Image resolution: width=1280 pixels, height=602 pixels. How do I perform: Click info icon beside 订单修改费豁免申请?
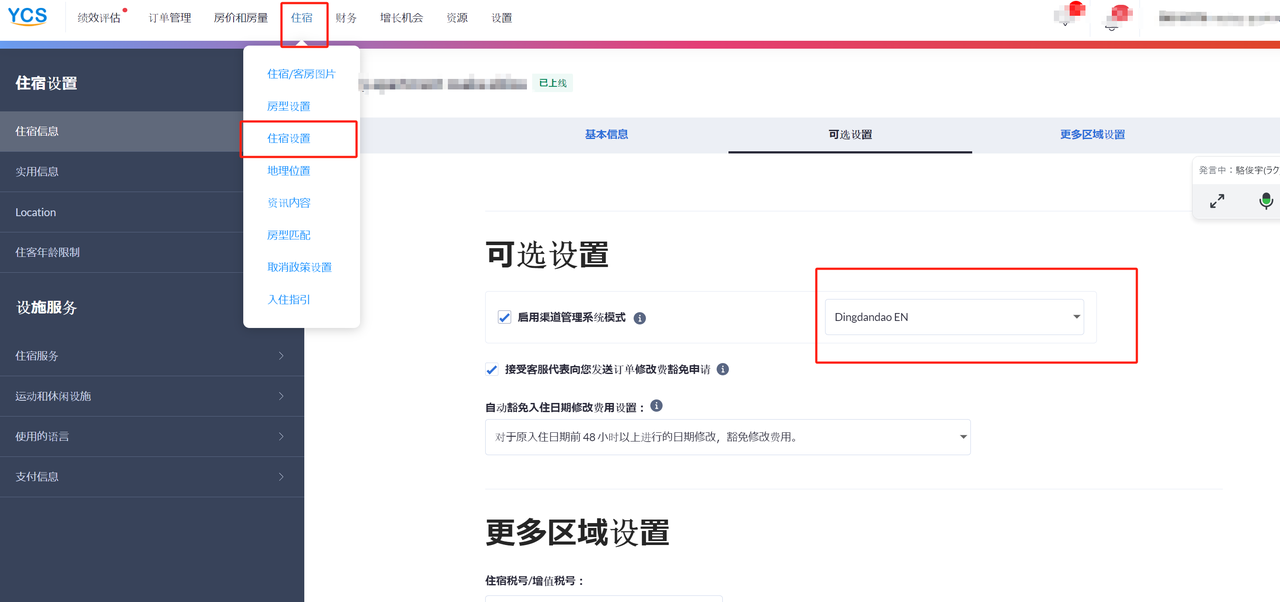[723, 369]
